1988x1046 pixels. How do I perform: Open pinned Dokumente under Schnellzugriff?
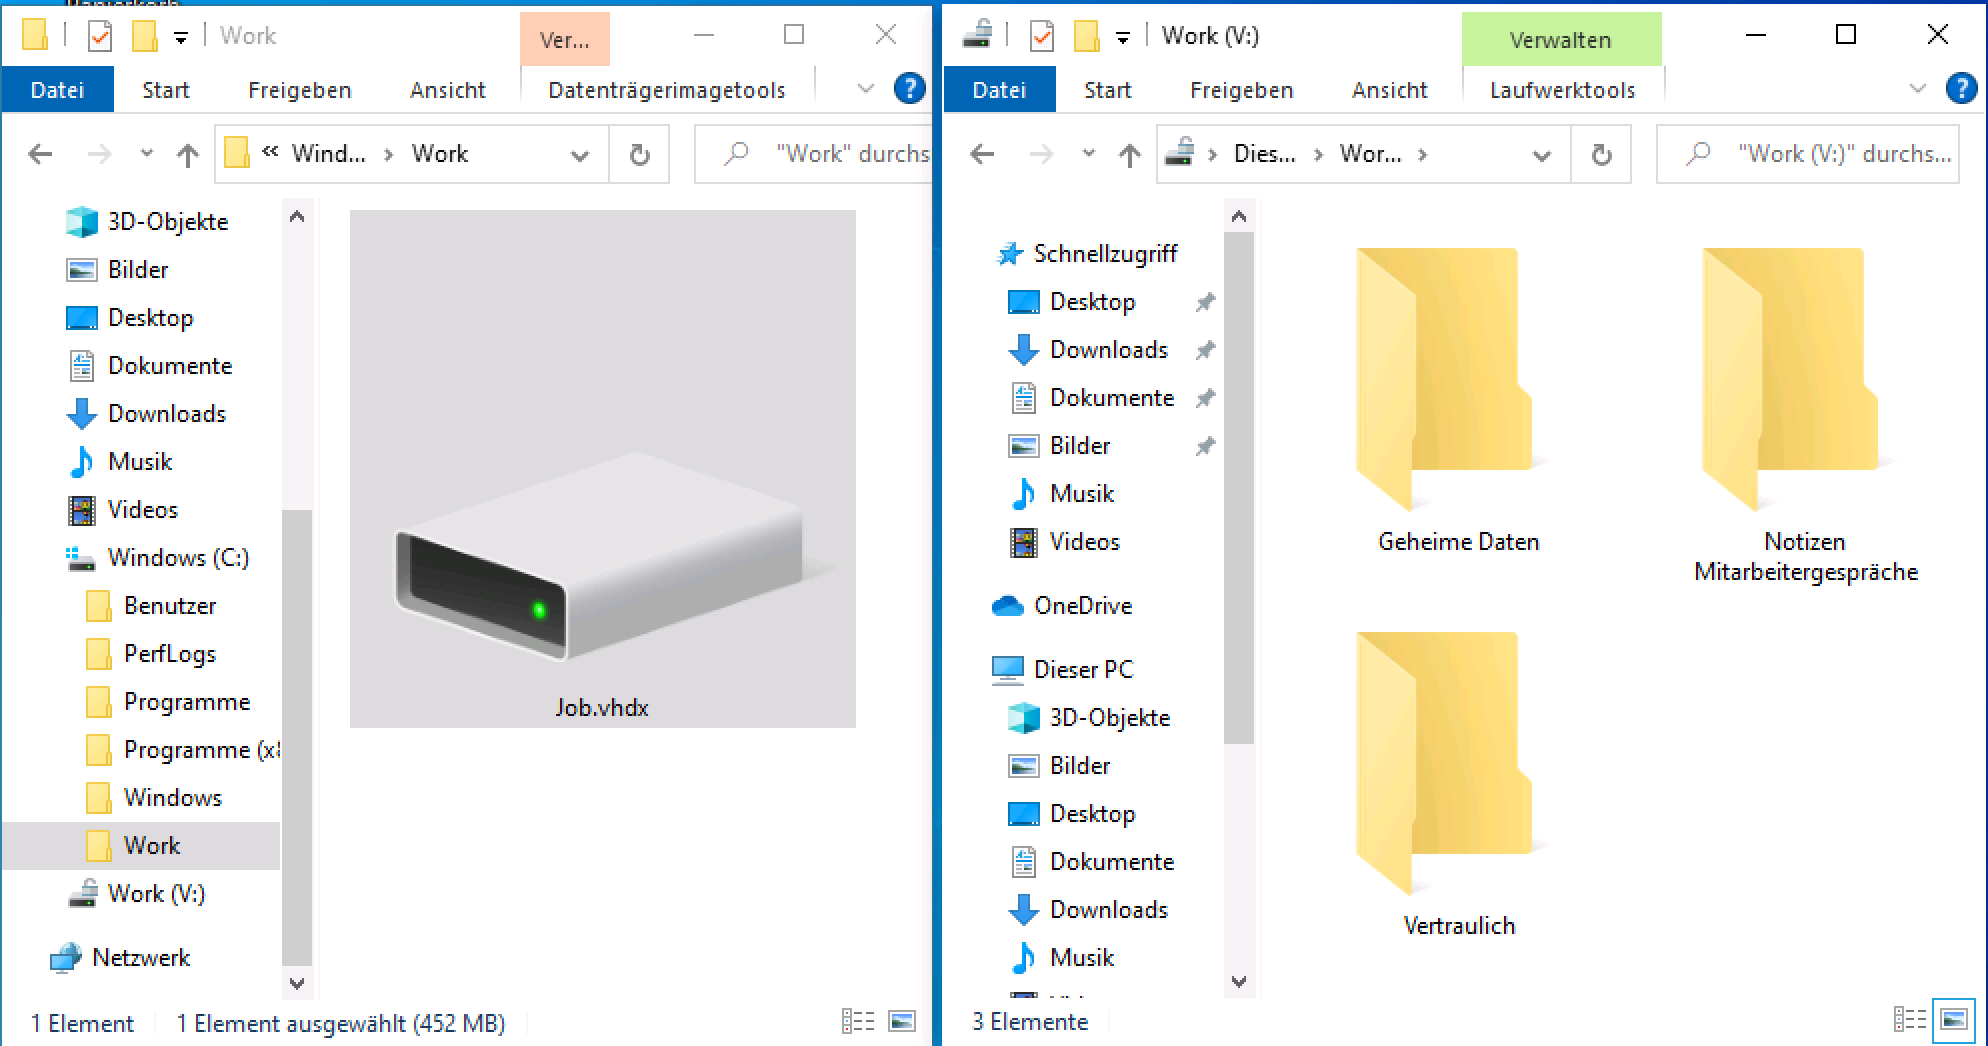1112,398
